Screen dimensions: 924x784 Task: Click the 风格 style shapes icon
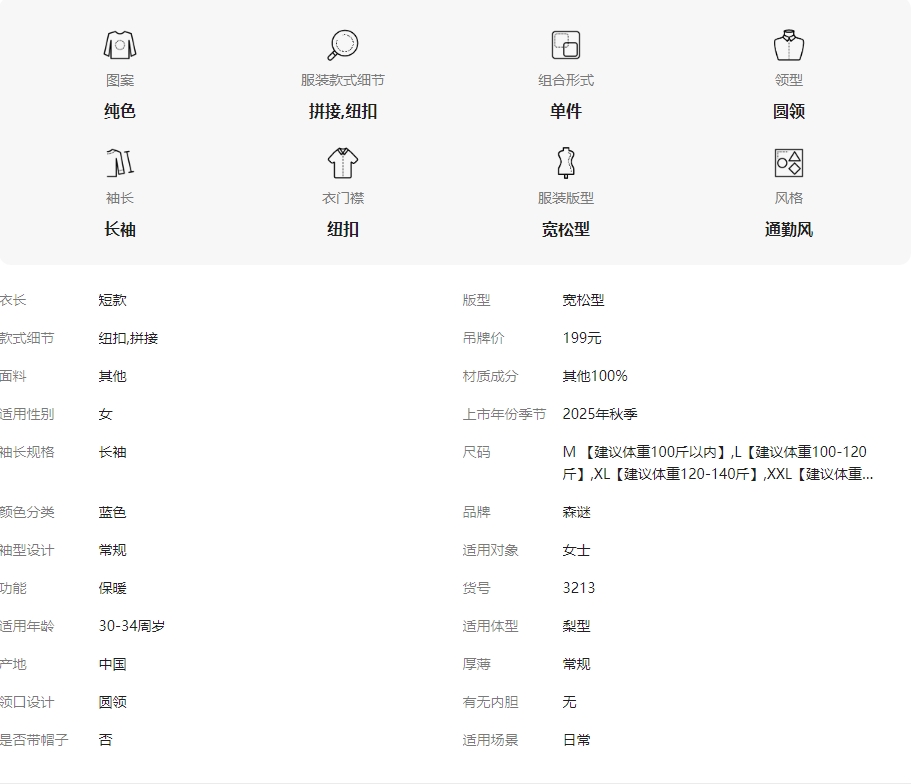(x=789, y=163)
